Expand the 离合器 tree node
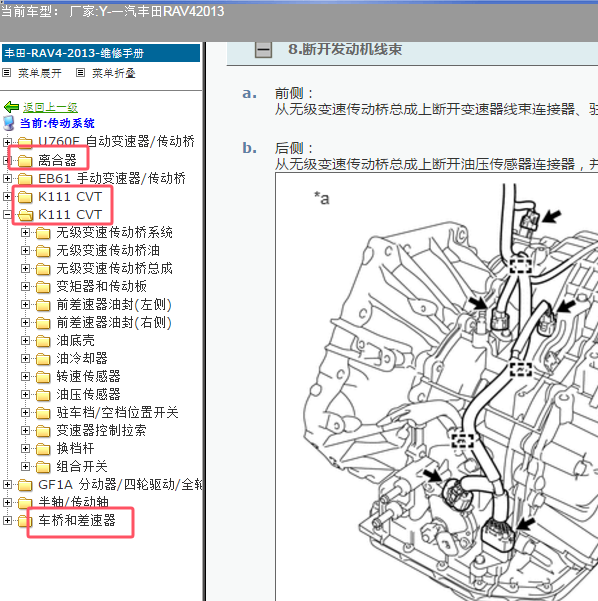The image size is (598, 601). [7, 160]
